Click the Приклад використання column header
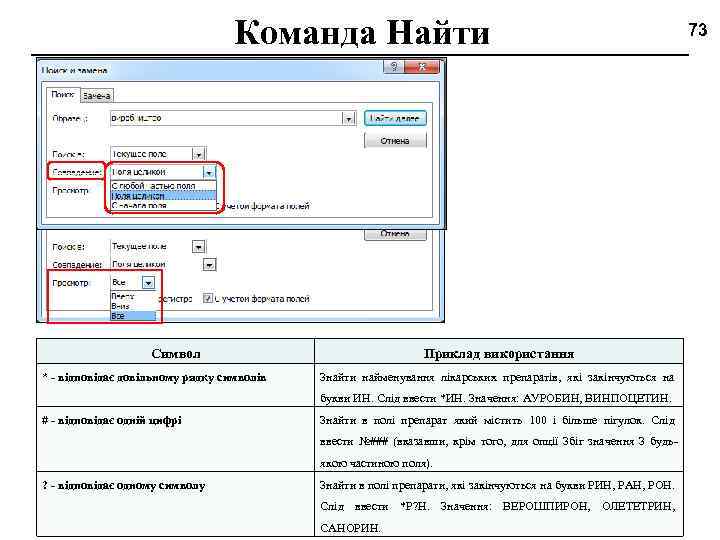Screen dimensions: 720x540 [x=499, y=353]
